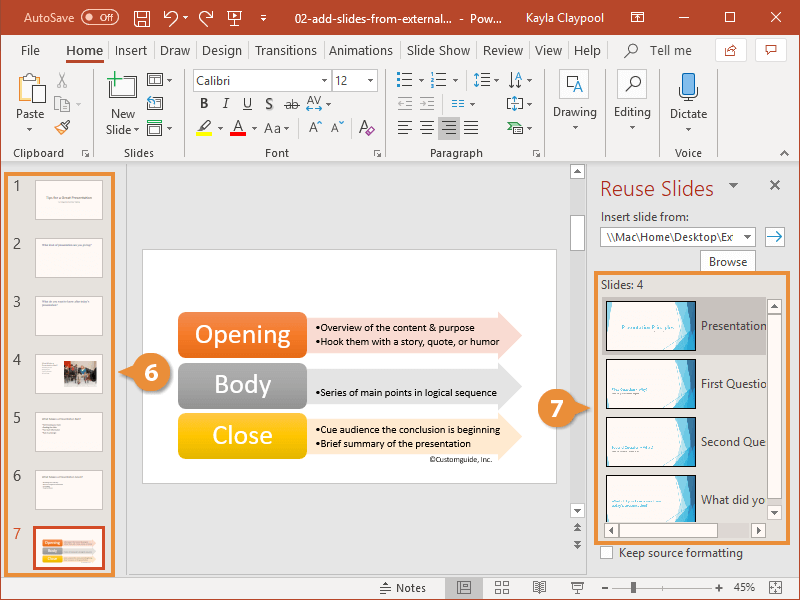The height and width of the screenshot is (600, 800).
Task: Enable Keep source formatting checkbox
Action: pos(607,553)
